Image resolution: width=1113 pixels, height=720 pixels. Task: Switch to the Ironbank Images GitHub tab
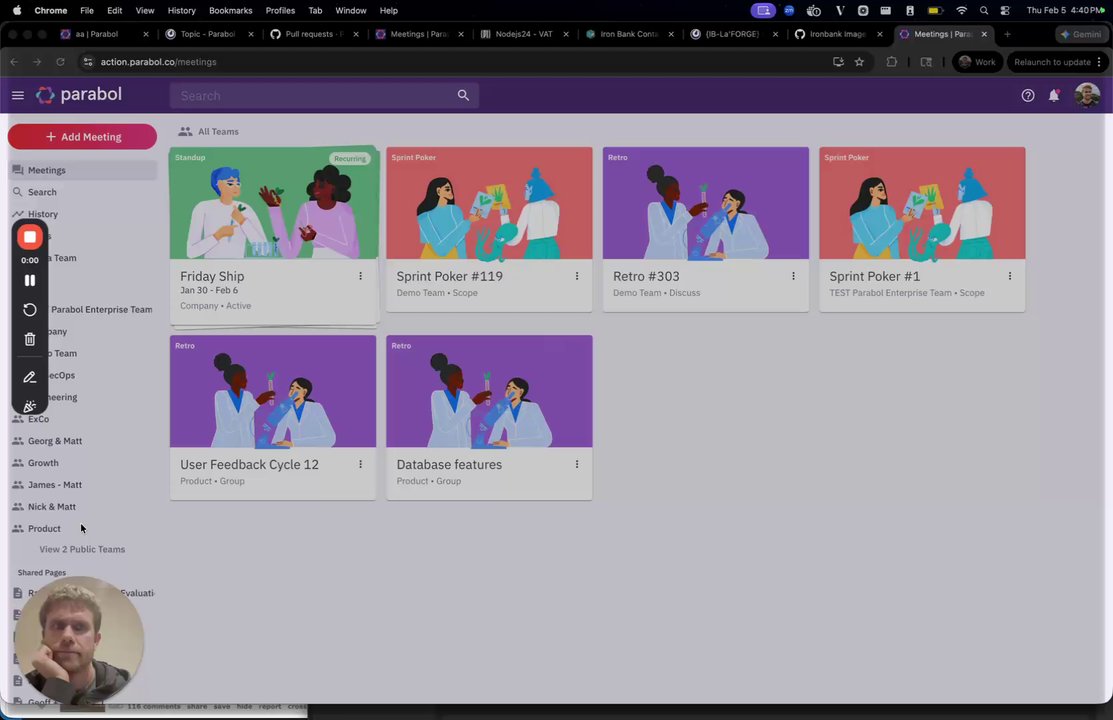[838, 34]
